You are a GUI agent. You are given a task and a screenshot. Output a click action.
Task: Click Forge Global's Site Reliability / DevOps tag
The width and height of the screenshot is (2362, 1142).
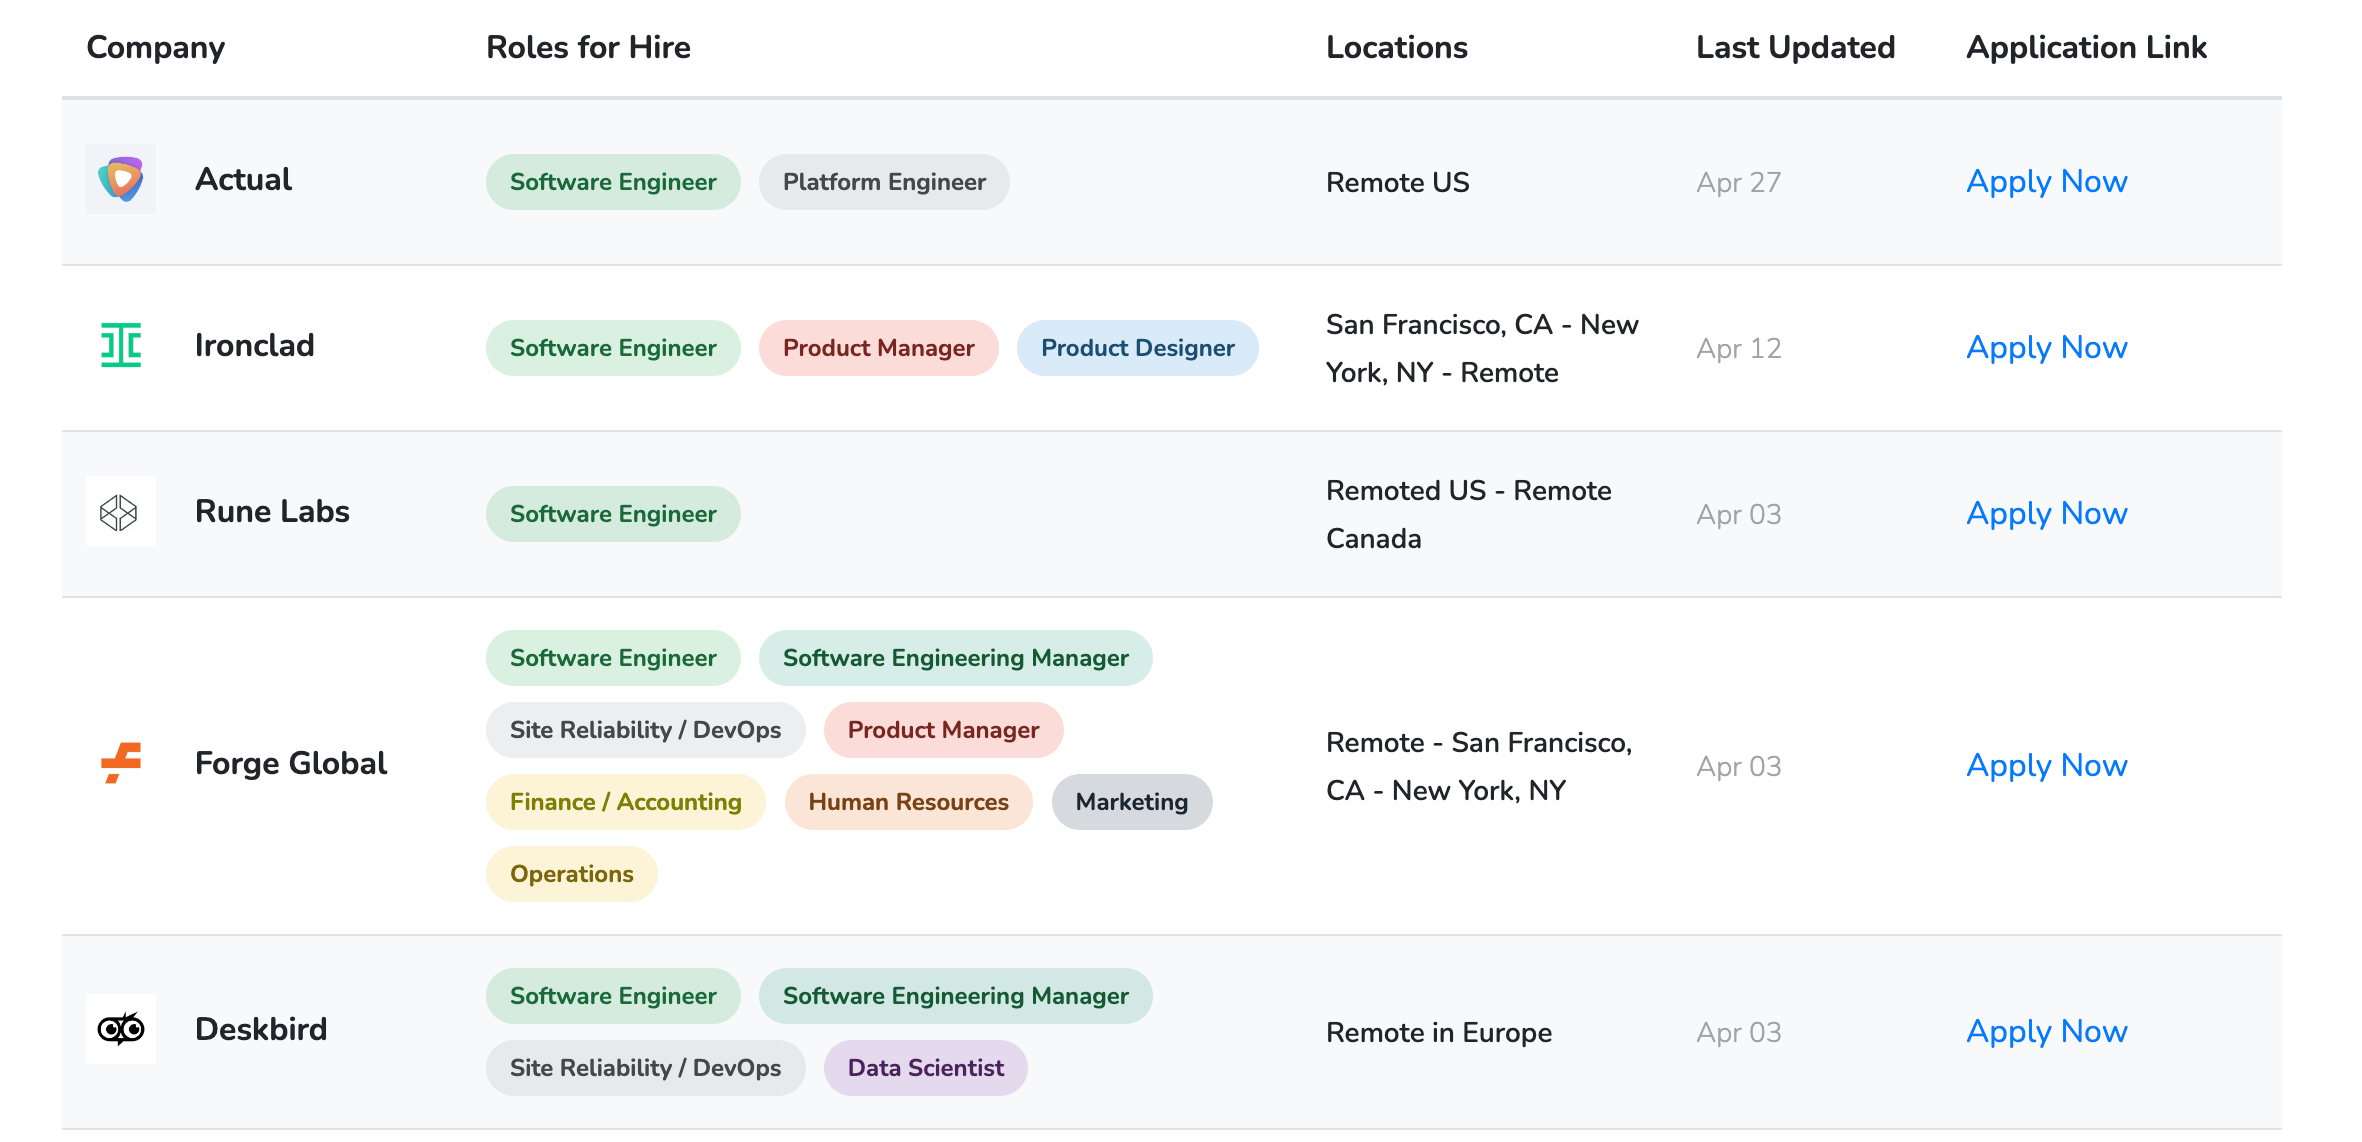coord(645,730)
